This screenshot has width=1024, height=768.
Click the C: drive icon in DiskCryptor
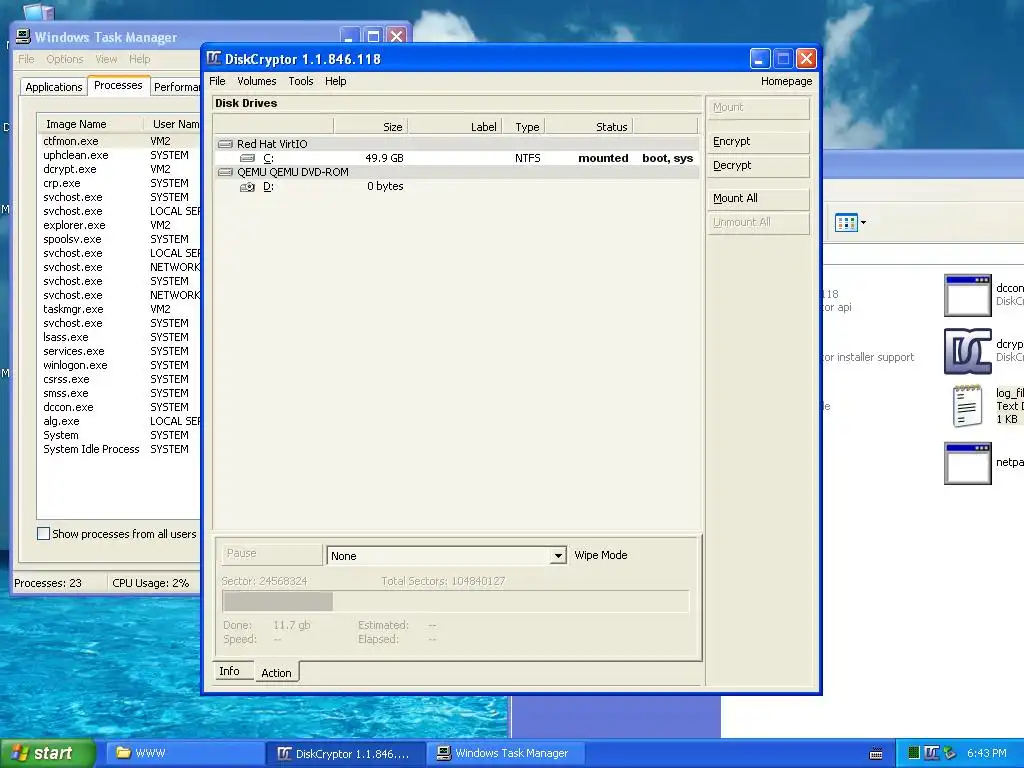point(248,158)
